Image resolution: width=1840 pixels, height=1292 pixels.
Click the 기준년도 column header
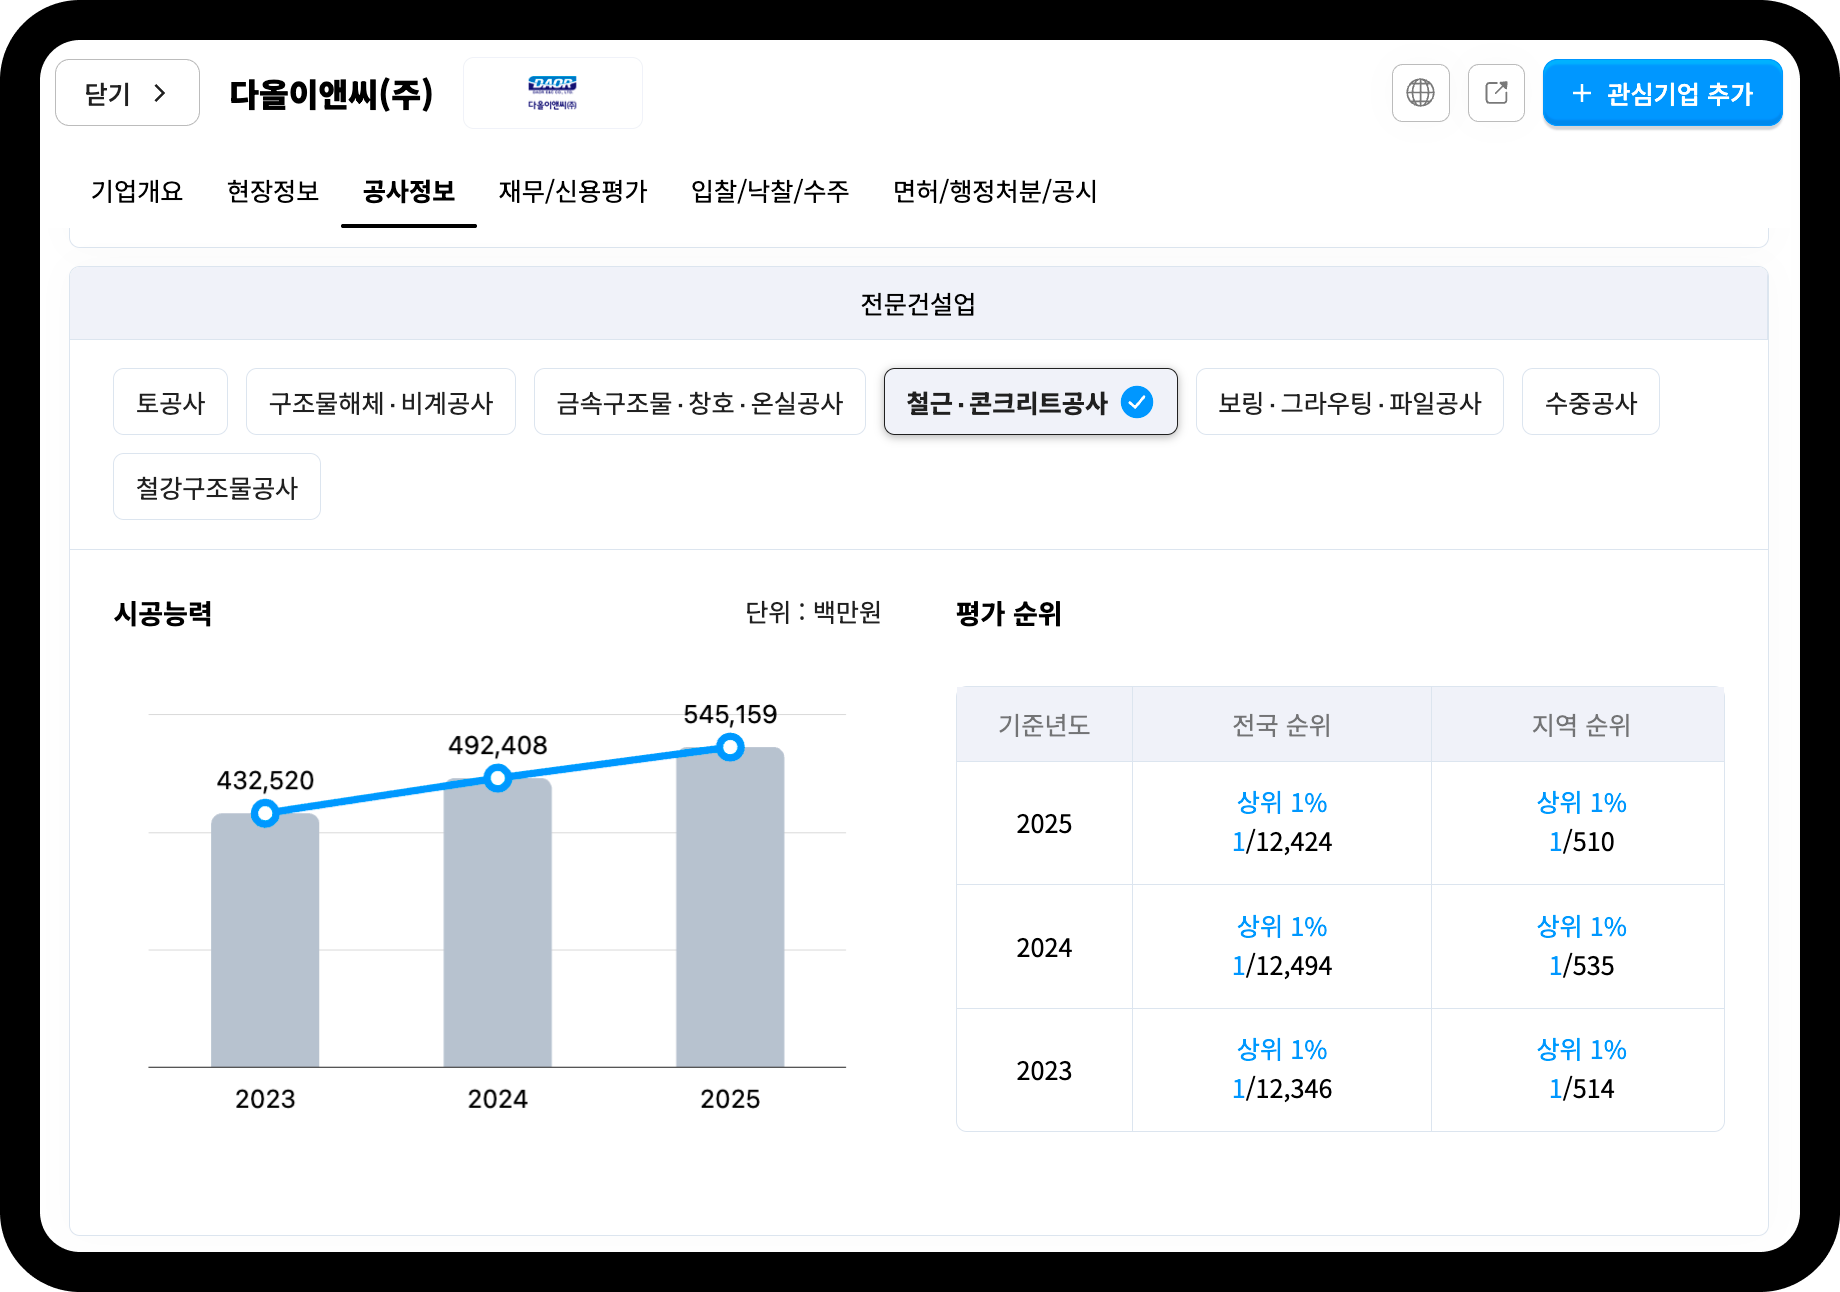(x=1044, y=724)
